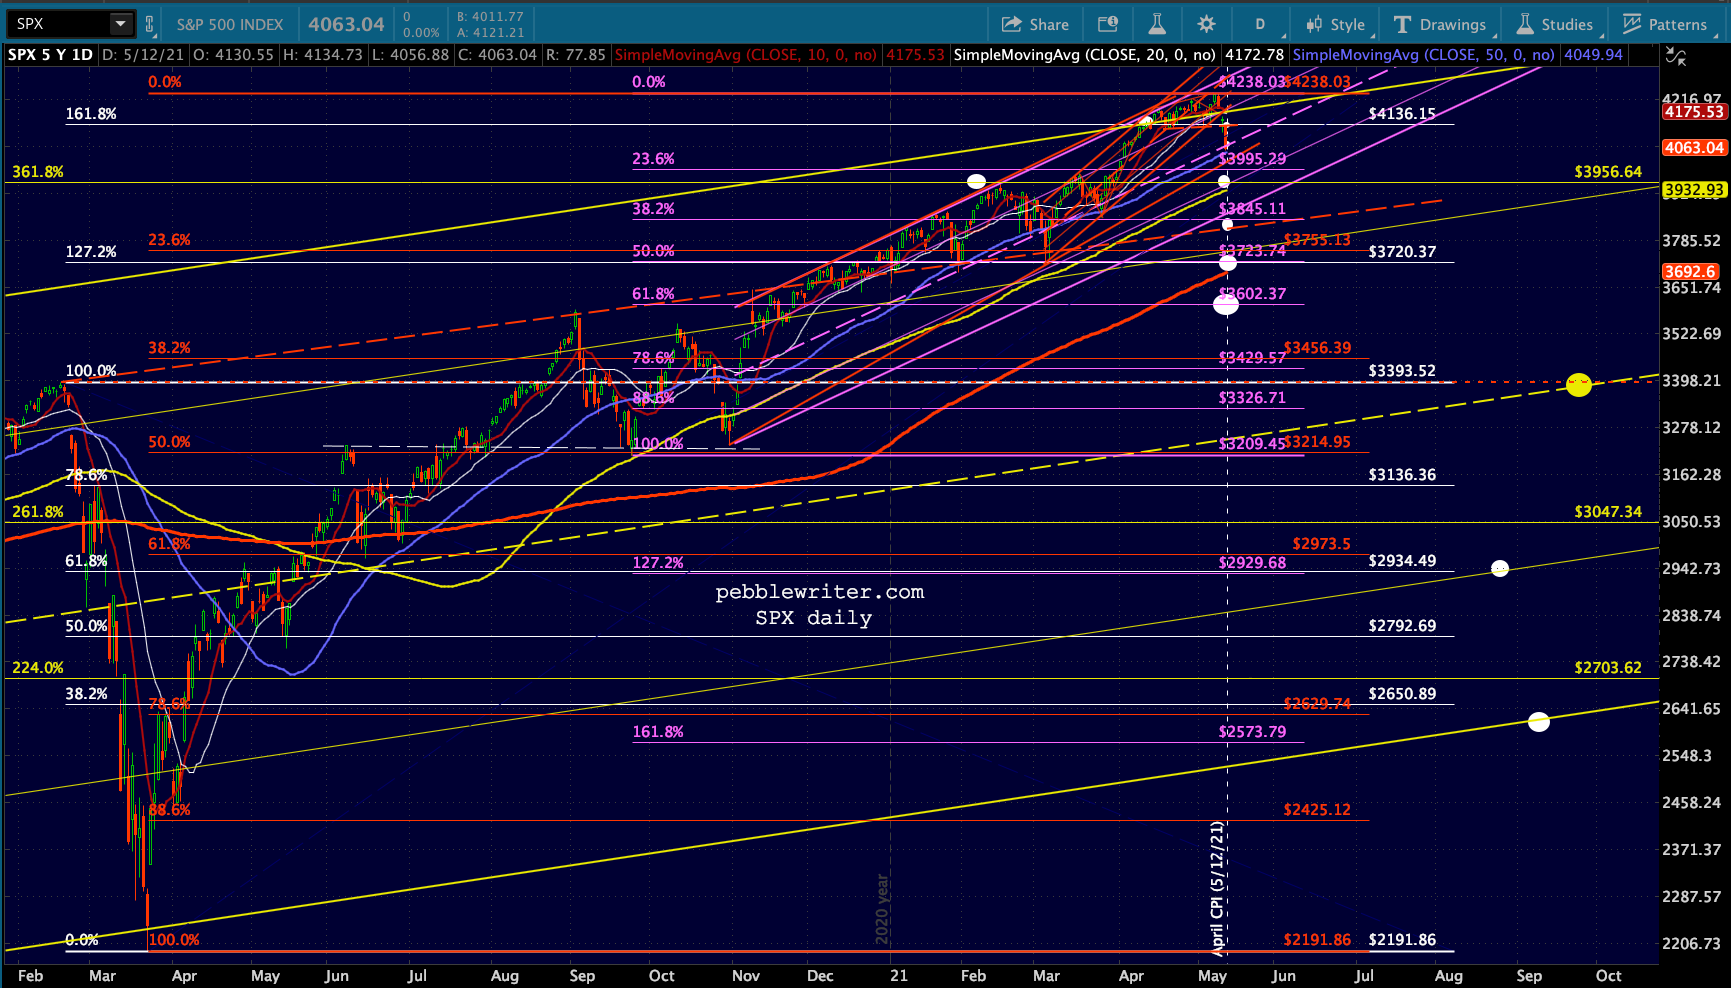Click the 361.8% yellow extension label
This screenshot has height=988, width=1731.
click(38, 172)
